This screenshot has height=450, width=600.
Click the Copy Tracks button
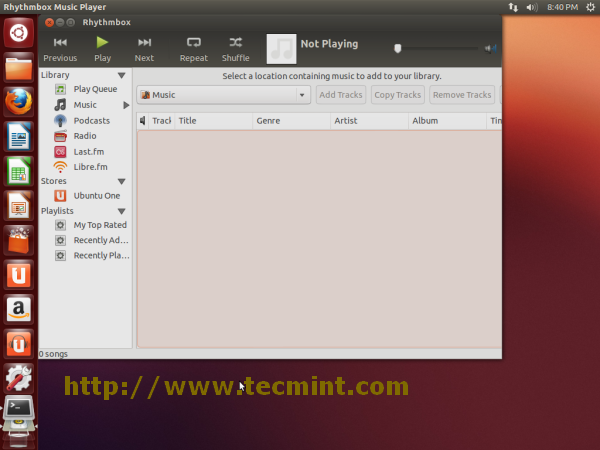pyautogui.click(x=398, y=95)
